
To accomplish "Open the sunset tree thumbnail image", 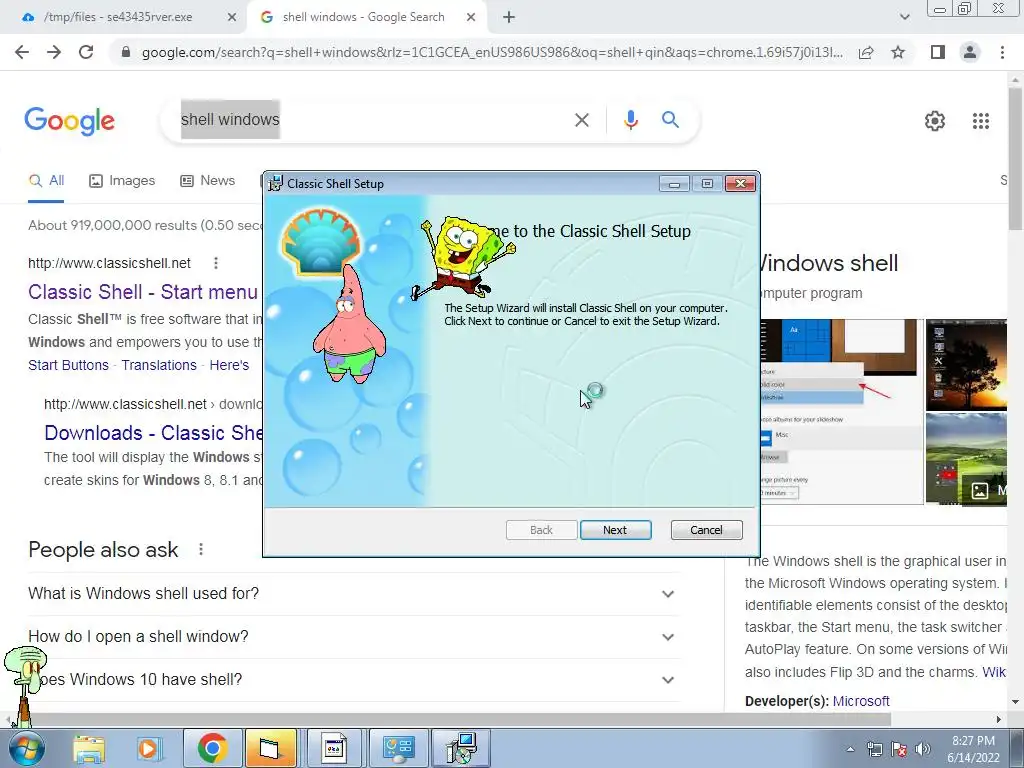I will (966, 364).
